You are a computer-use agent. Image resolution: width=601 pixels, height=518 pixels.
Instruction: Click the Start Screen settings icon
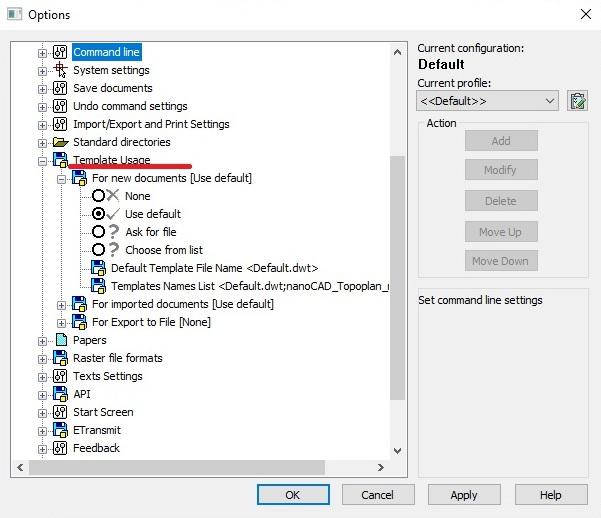point(60,412)
